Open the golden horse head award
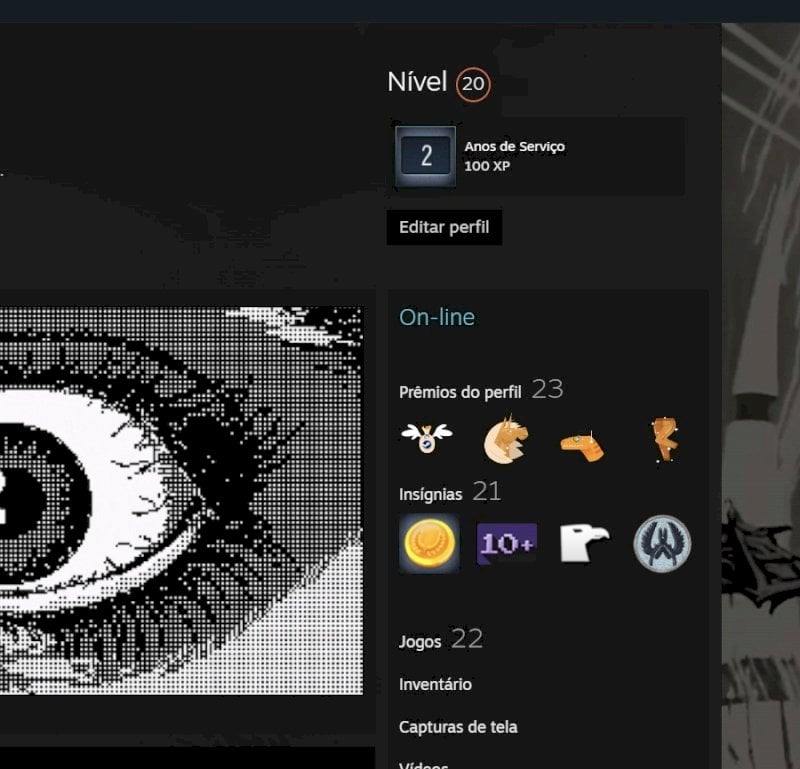The image size is (800, 769). [x=505, y=439]
